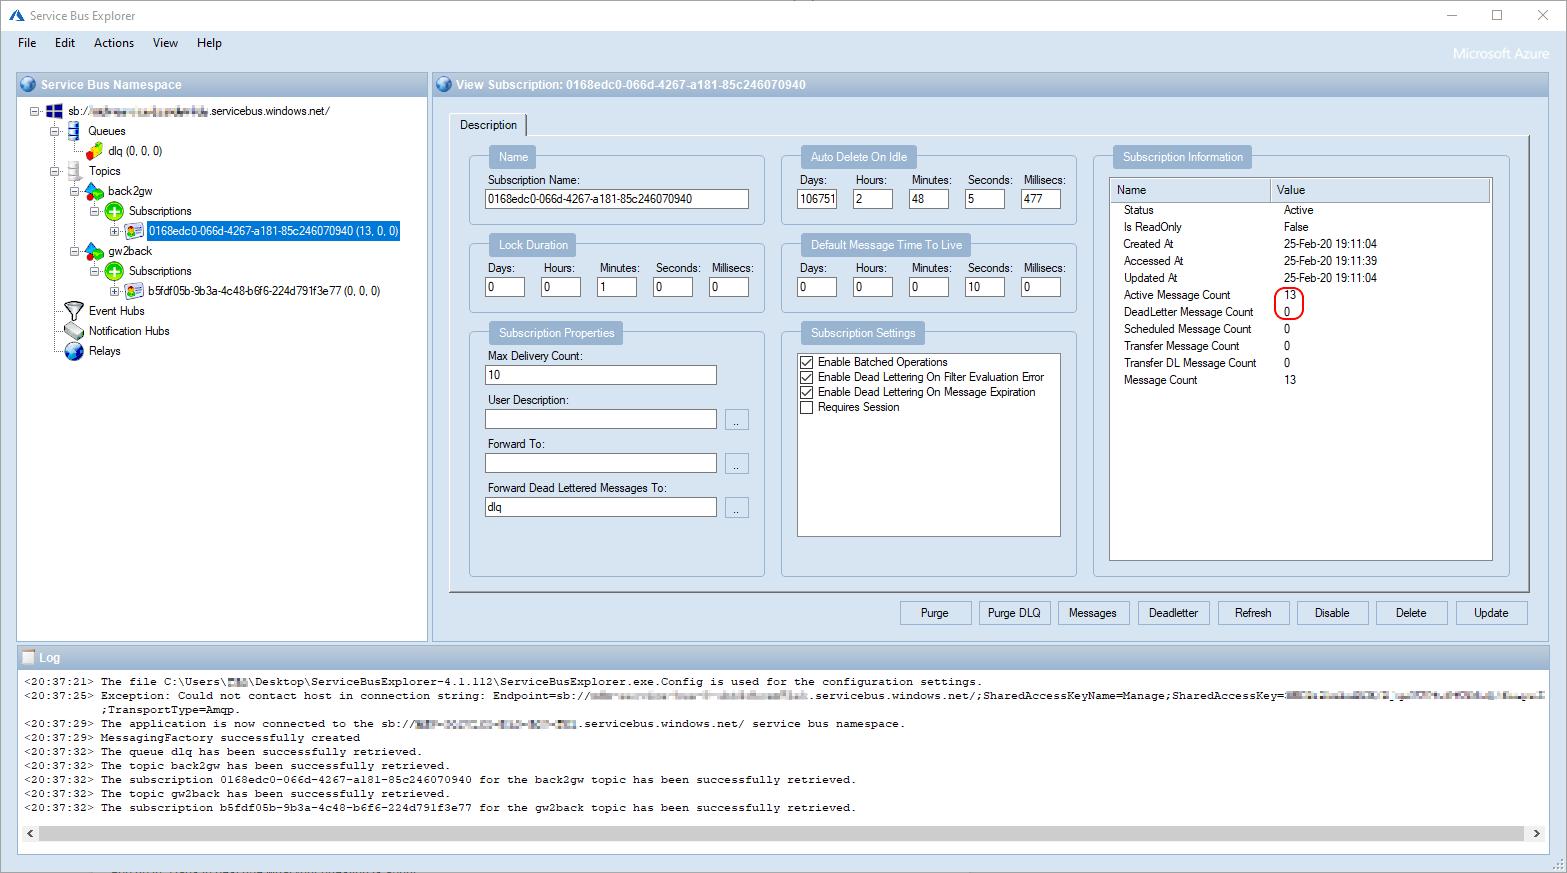Toggle Enable Batched Operations checkbox
The width and height of the screenshot is (1567, 873).
806,362
